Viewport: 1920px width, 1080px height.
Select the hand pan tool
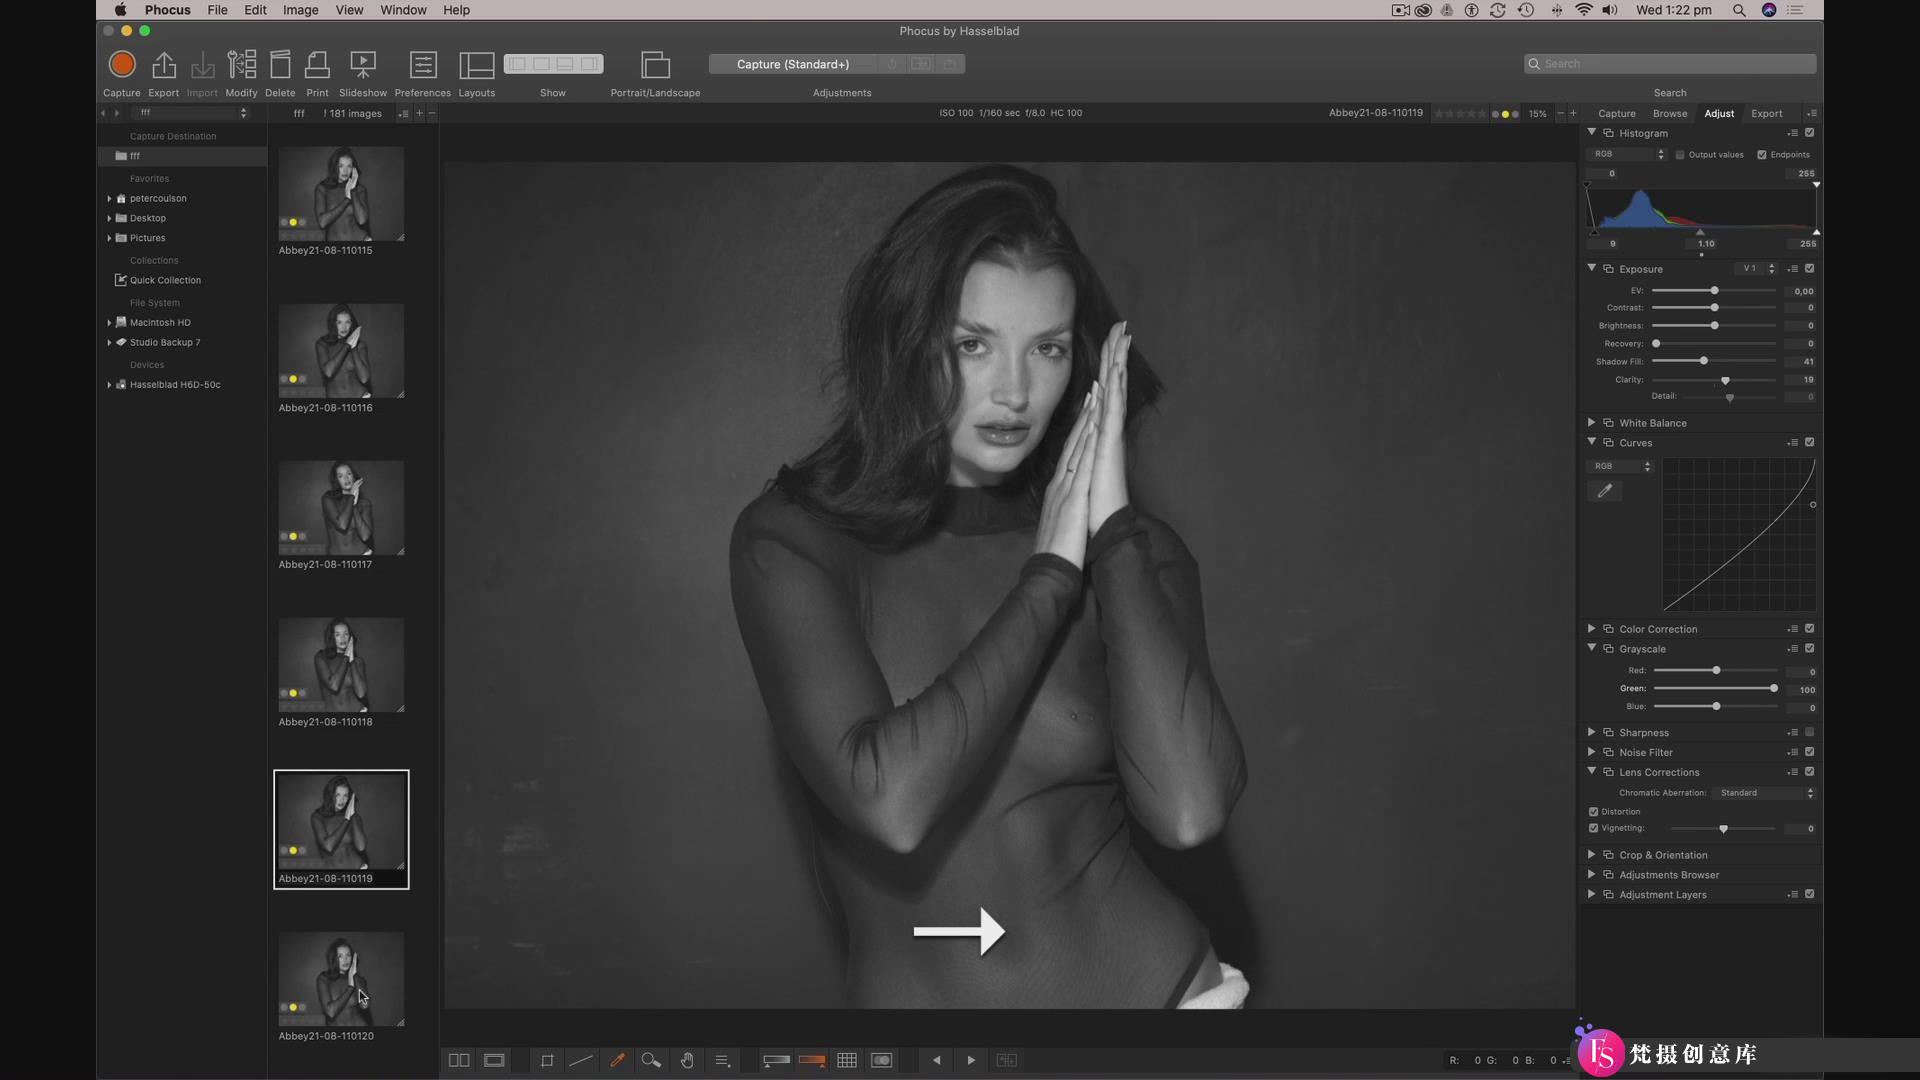tap(687, 1060)
